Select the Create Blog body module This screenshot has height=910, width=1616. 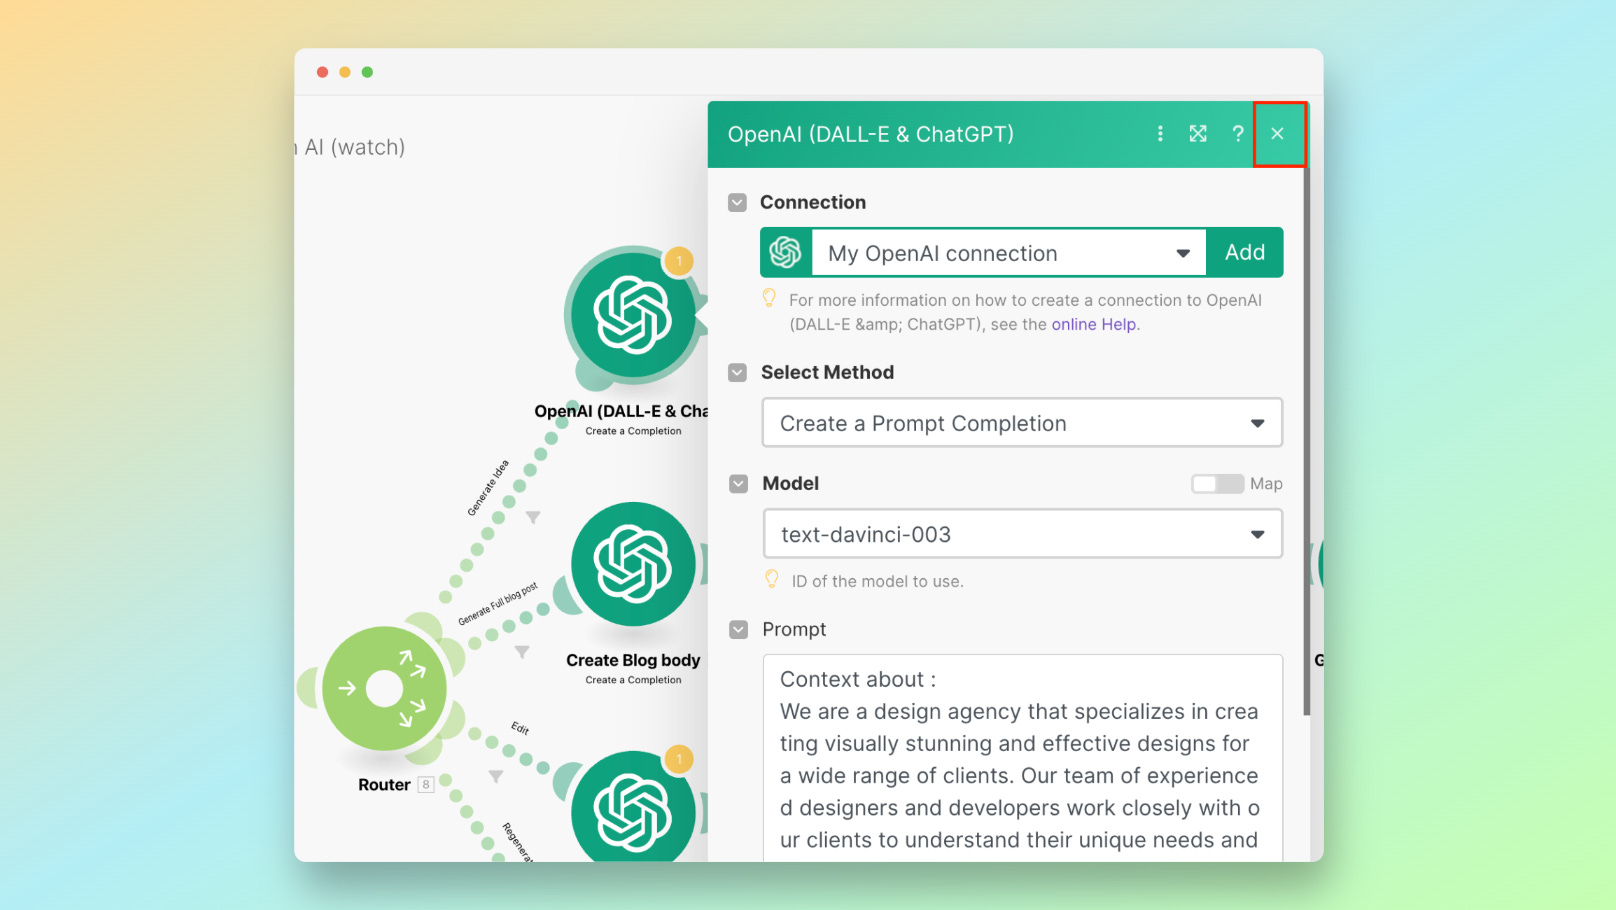tap(633, 565)
